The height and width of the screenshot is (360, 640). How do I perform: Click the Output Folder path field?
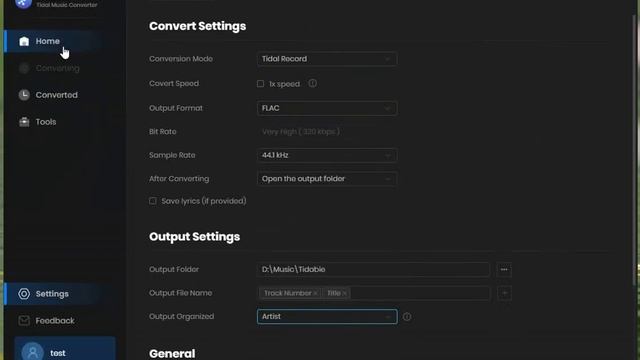pos(373,269)
